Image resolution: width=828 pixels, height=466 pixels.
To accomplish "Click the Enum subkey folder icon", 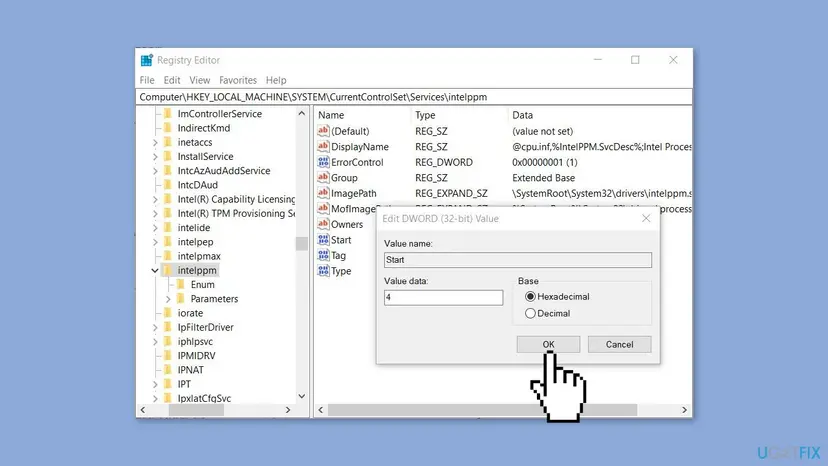I will click(x=181, y=285).
